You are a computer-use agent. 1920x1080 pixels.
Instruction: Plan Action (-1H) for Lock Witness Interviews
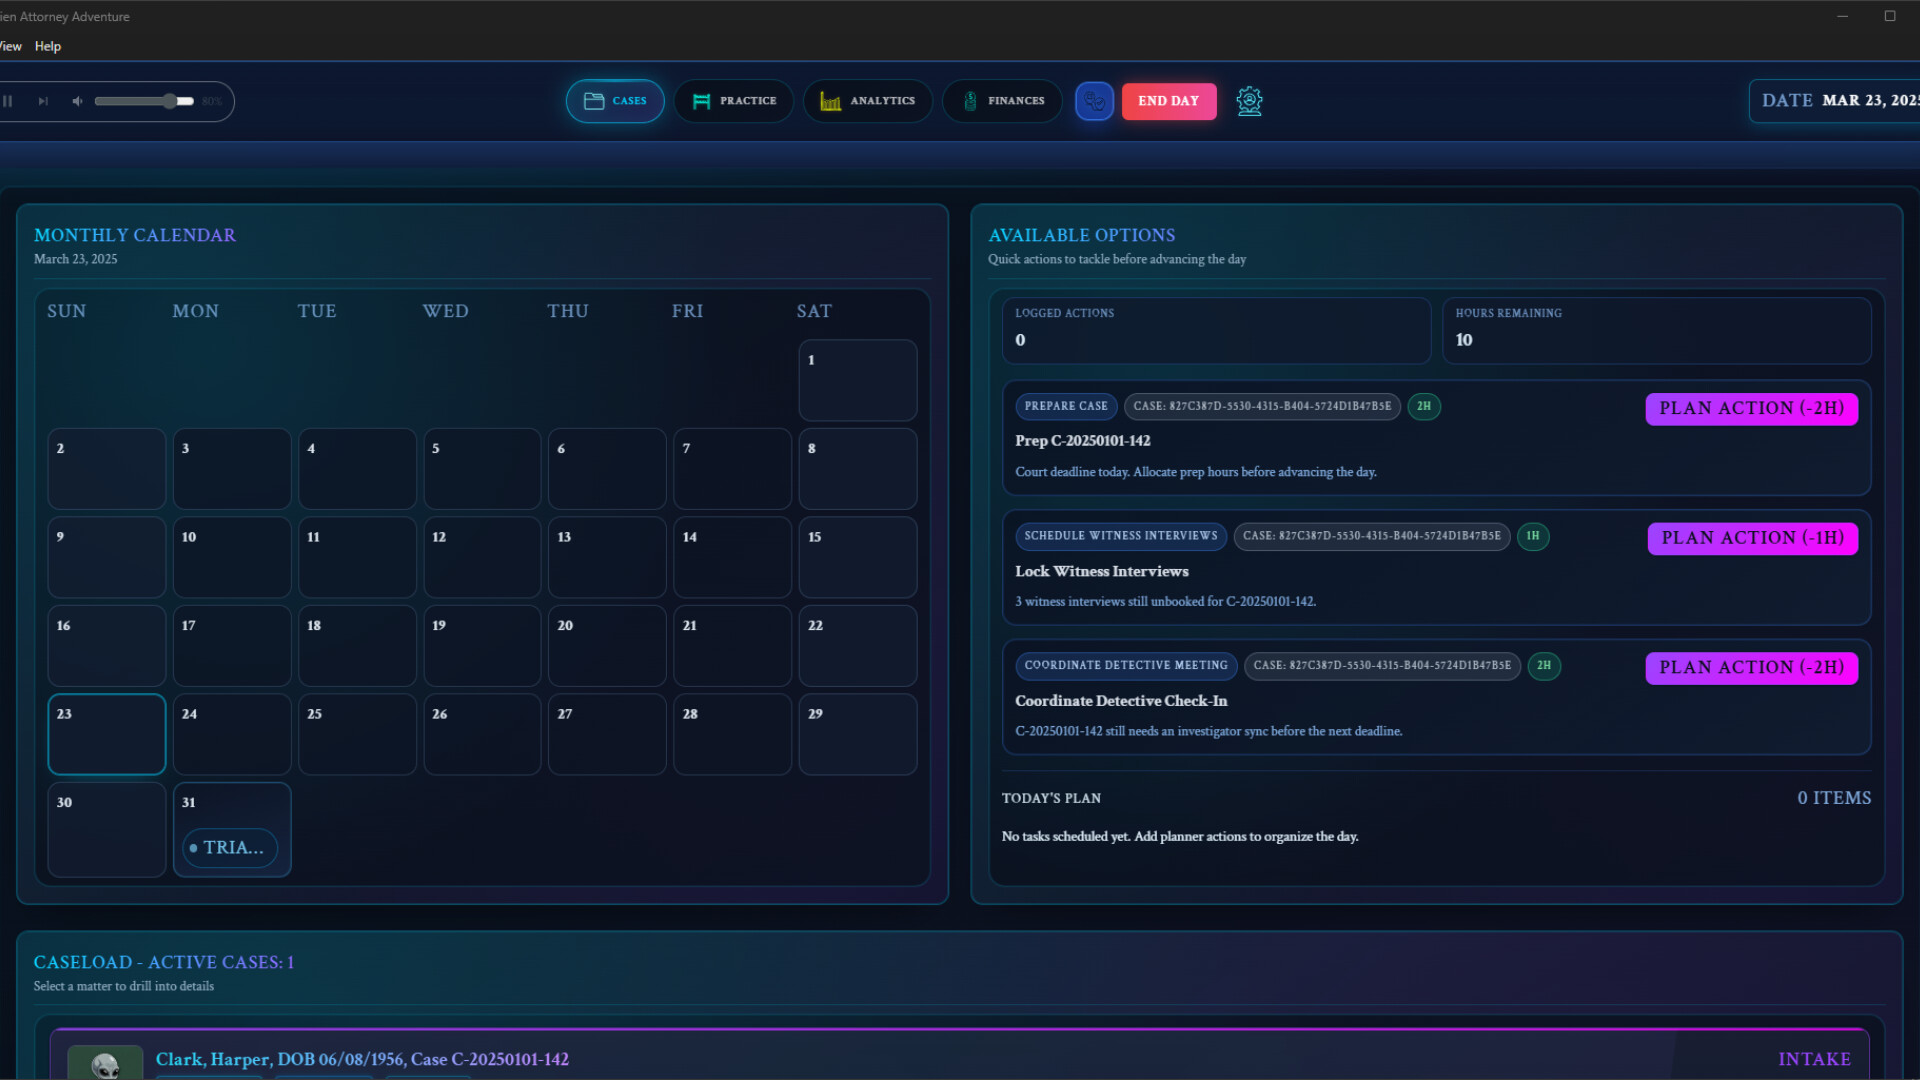(1751, 538)
